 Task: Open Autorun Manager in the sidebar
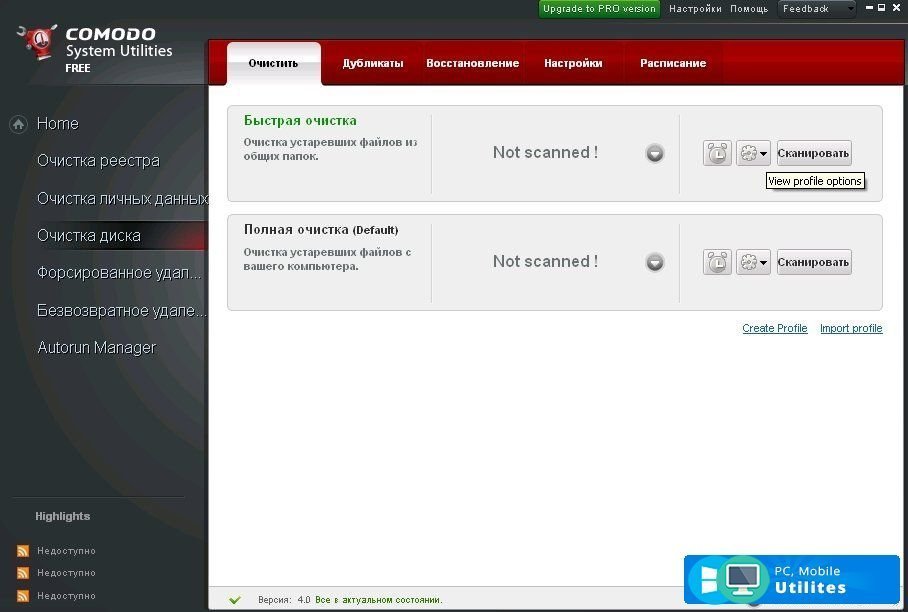[x=97, y=347]
